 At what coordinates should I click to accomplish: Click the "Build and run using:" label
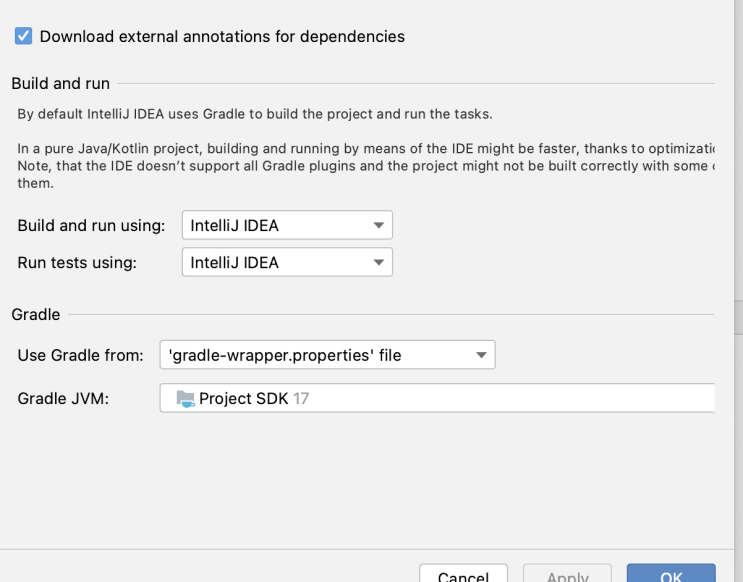[x=91, y=225]
